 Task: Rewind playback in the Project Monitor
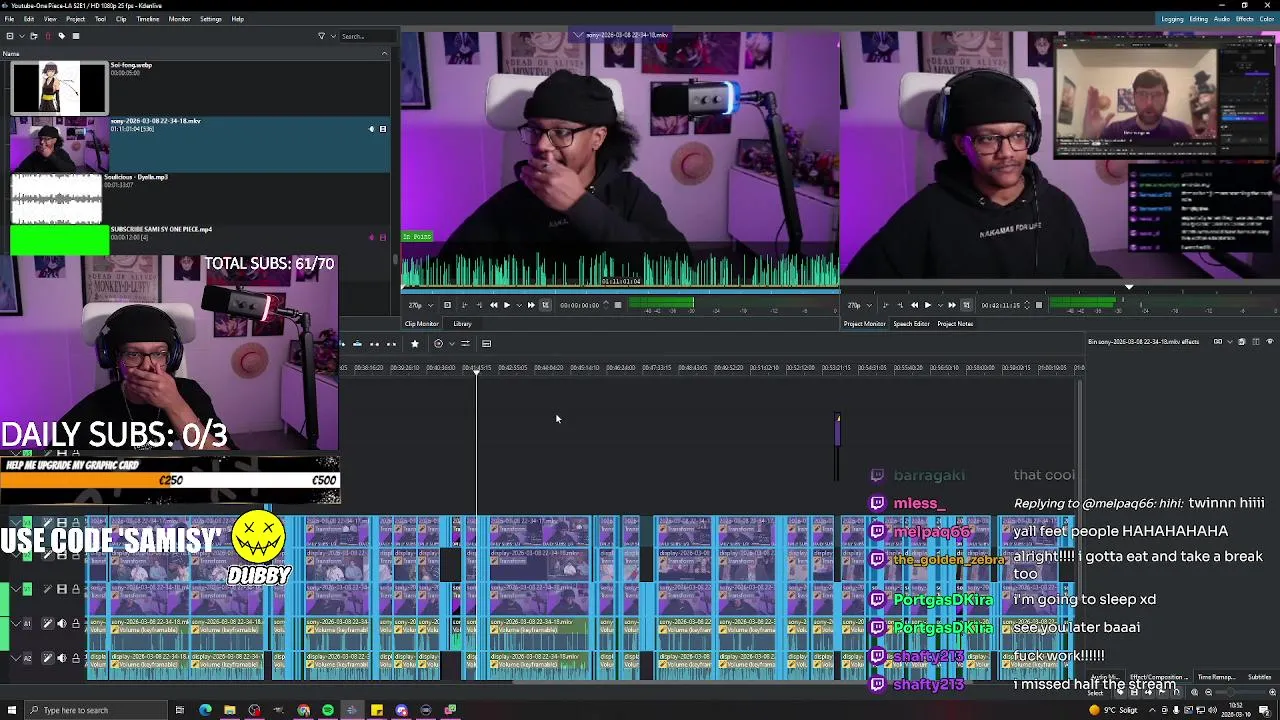(x=914, y=305)
